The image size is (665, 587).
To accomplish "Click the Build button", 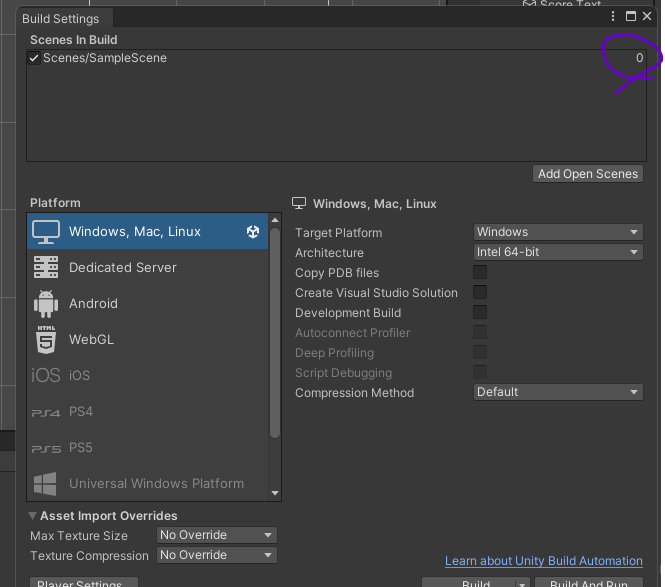I will (x=469, y=583).
